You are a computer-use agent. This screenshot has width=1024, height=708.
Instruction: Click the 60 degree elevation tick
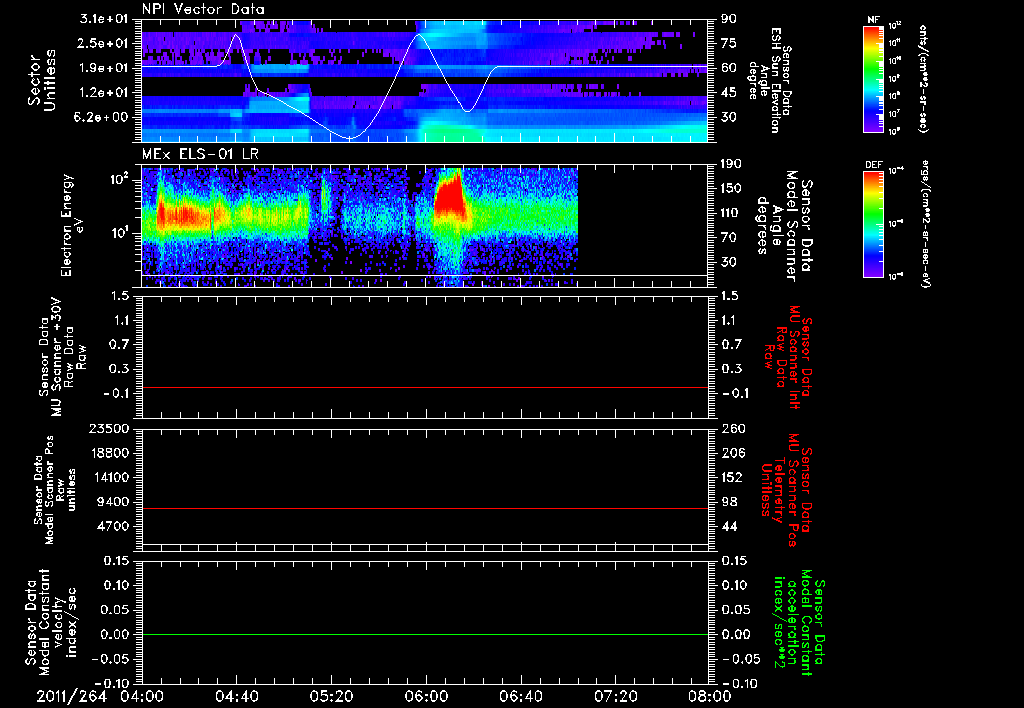point(729,68)
